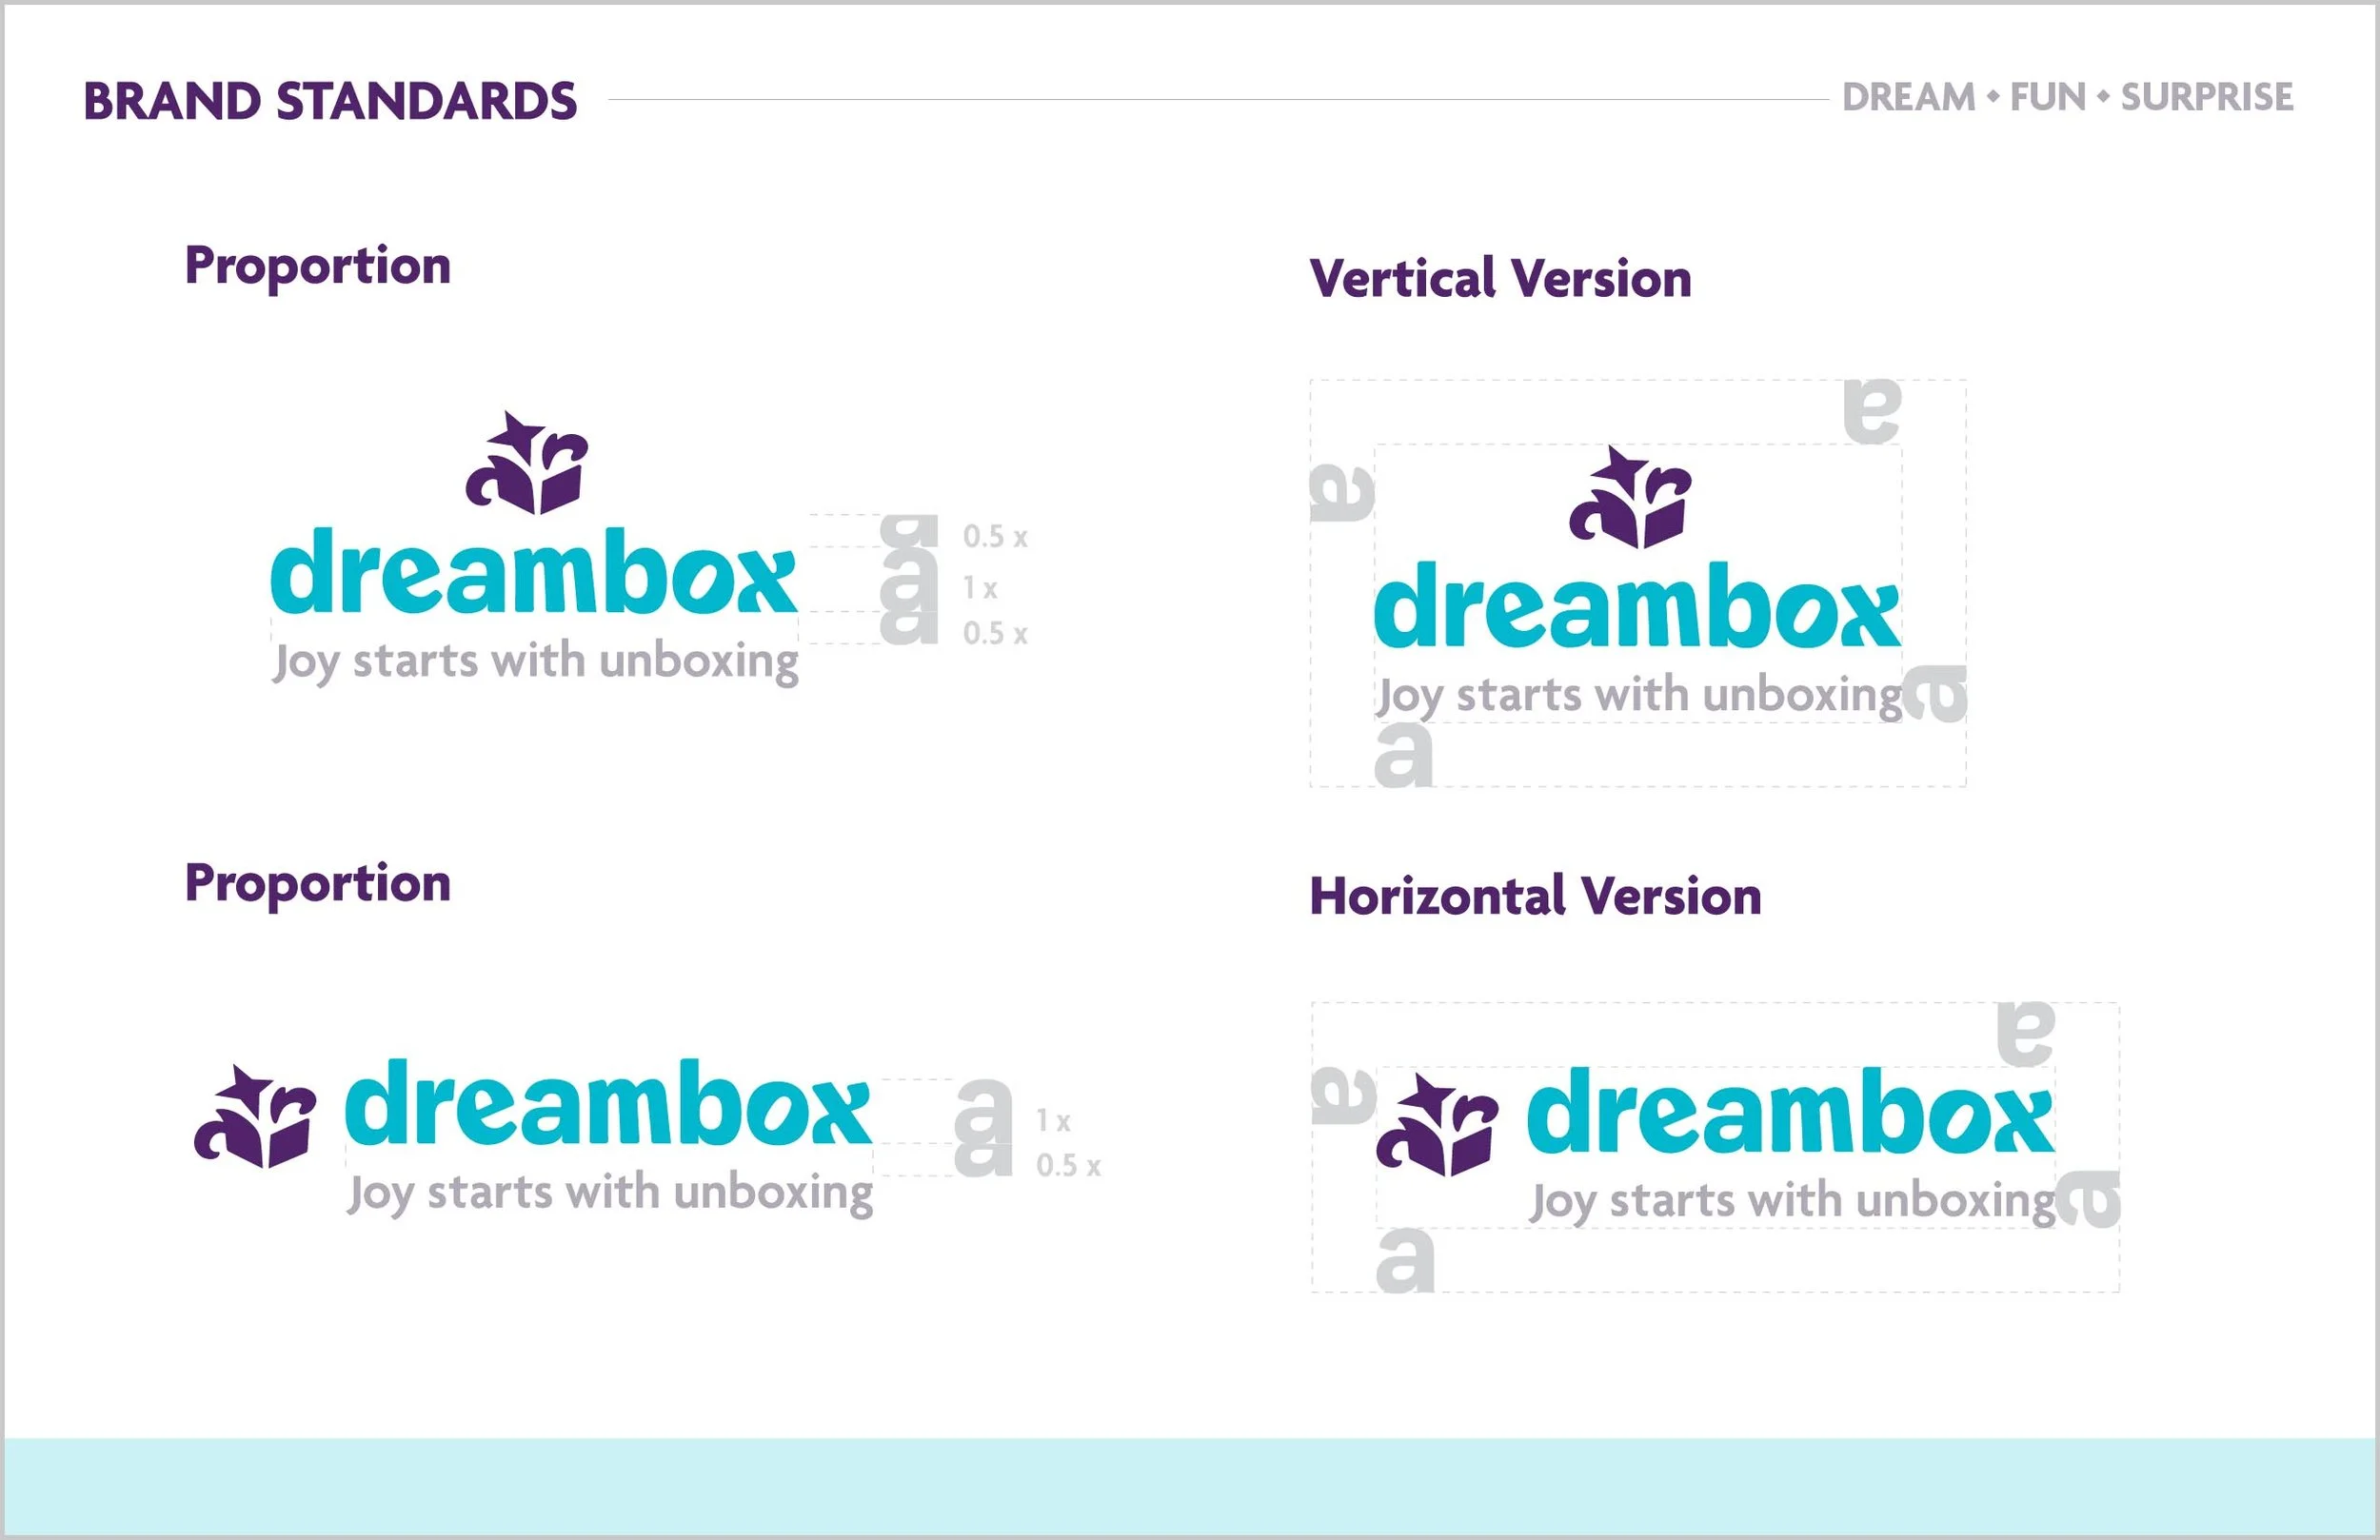Click 'Joy starts with unboxing' under top-left logo
Image resolution: width=2380 pixels, height=1540 pixels.
point(536,663)
